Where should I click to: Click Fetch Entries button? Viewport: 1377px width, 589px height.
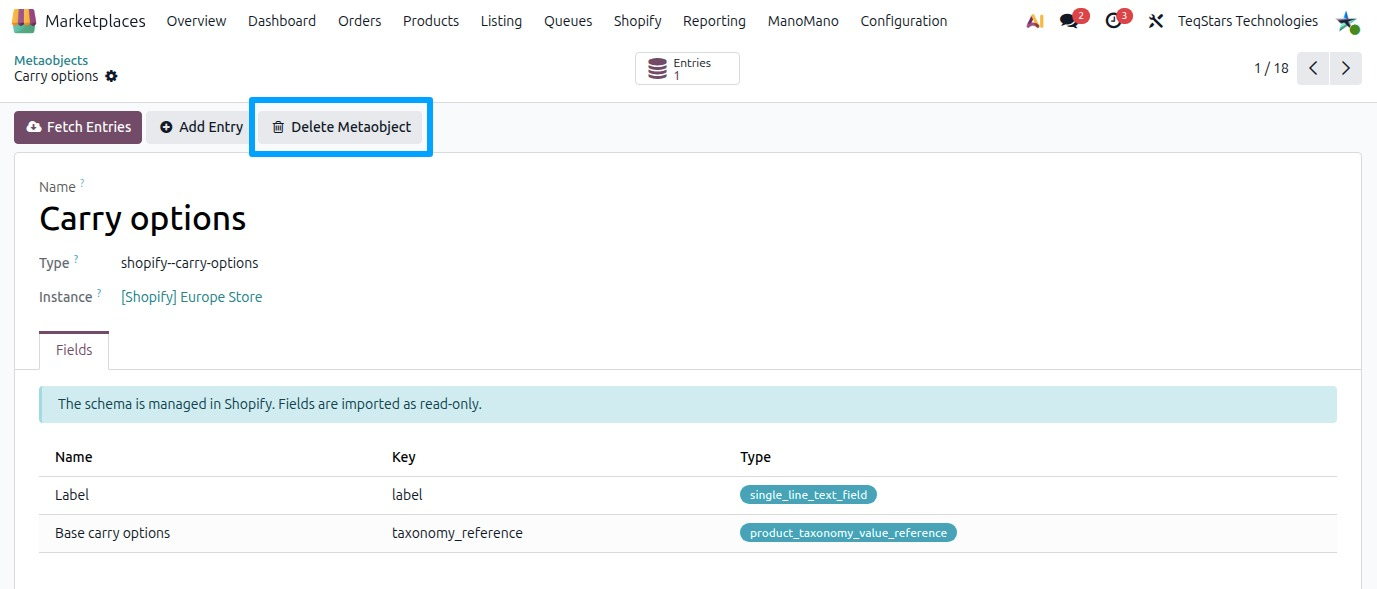point(78,127)
